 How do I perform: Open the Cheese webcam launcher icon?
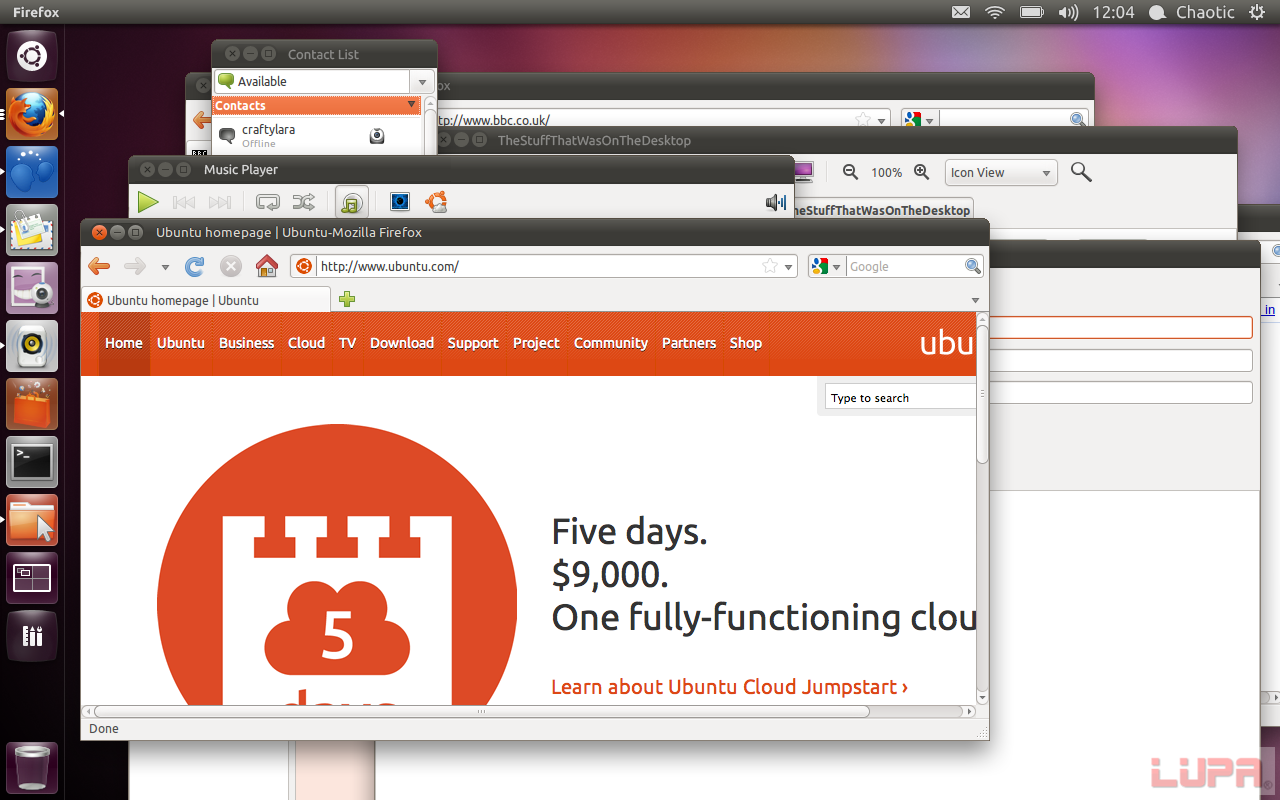pyautogui.click(x=32, y=288)
